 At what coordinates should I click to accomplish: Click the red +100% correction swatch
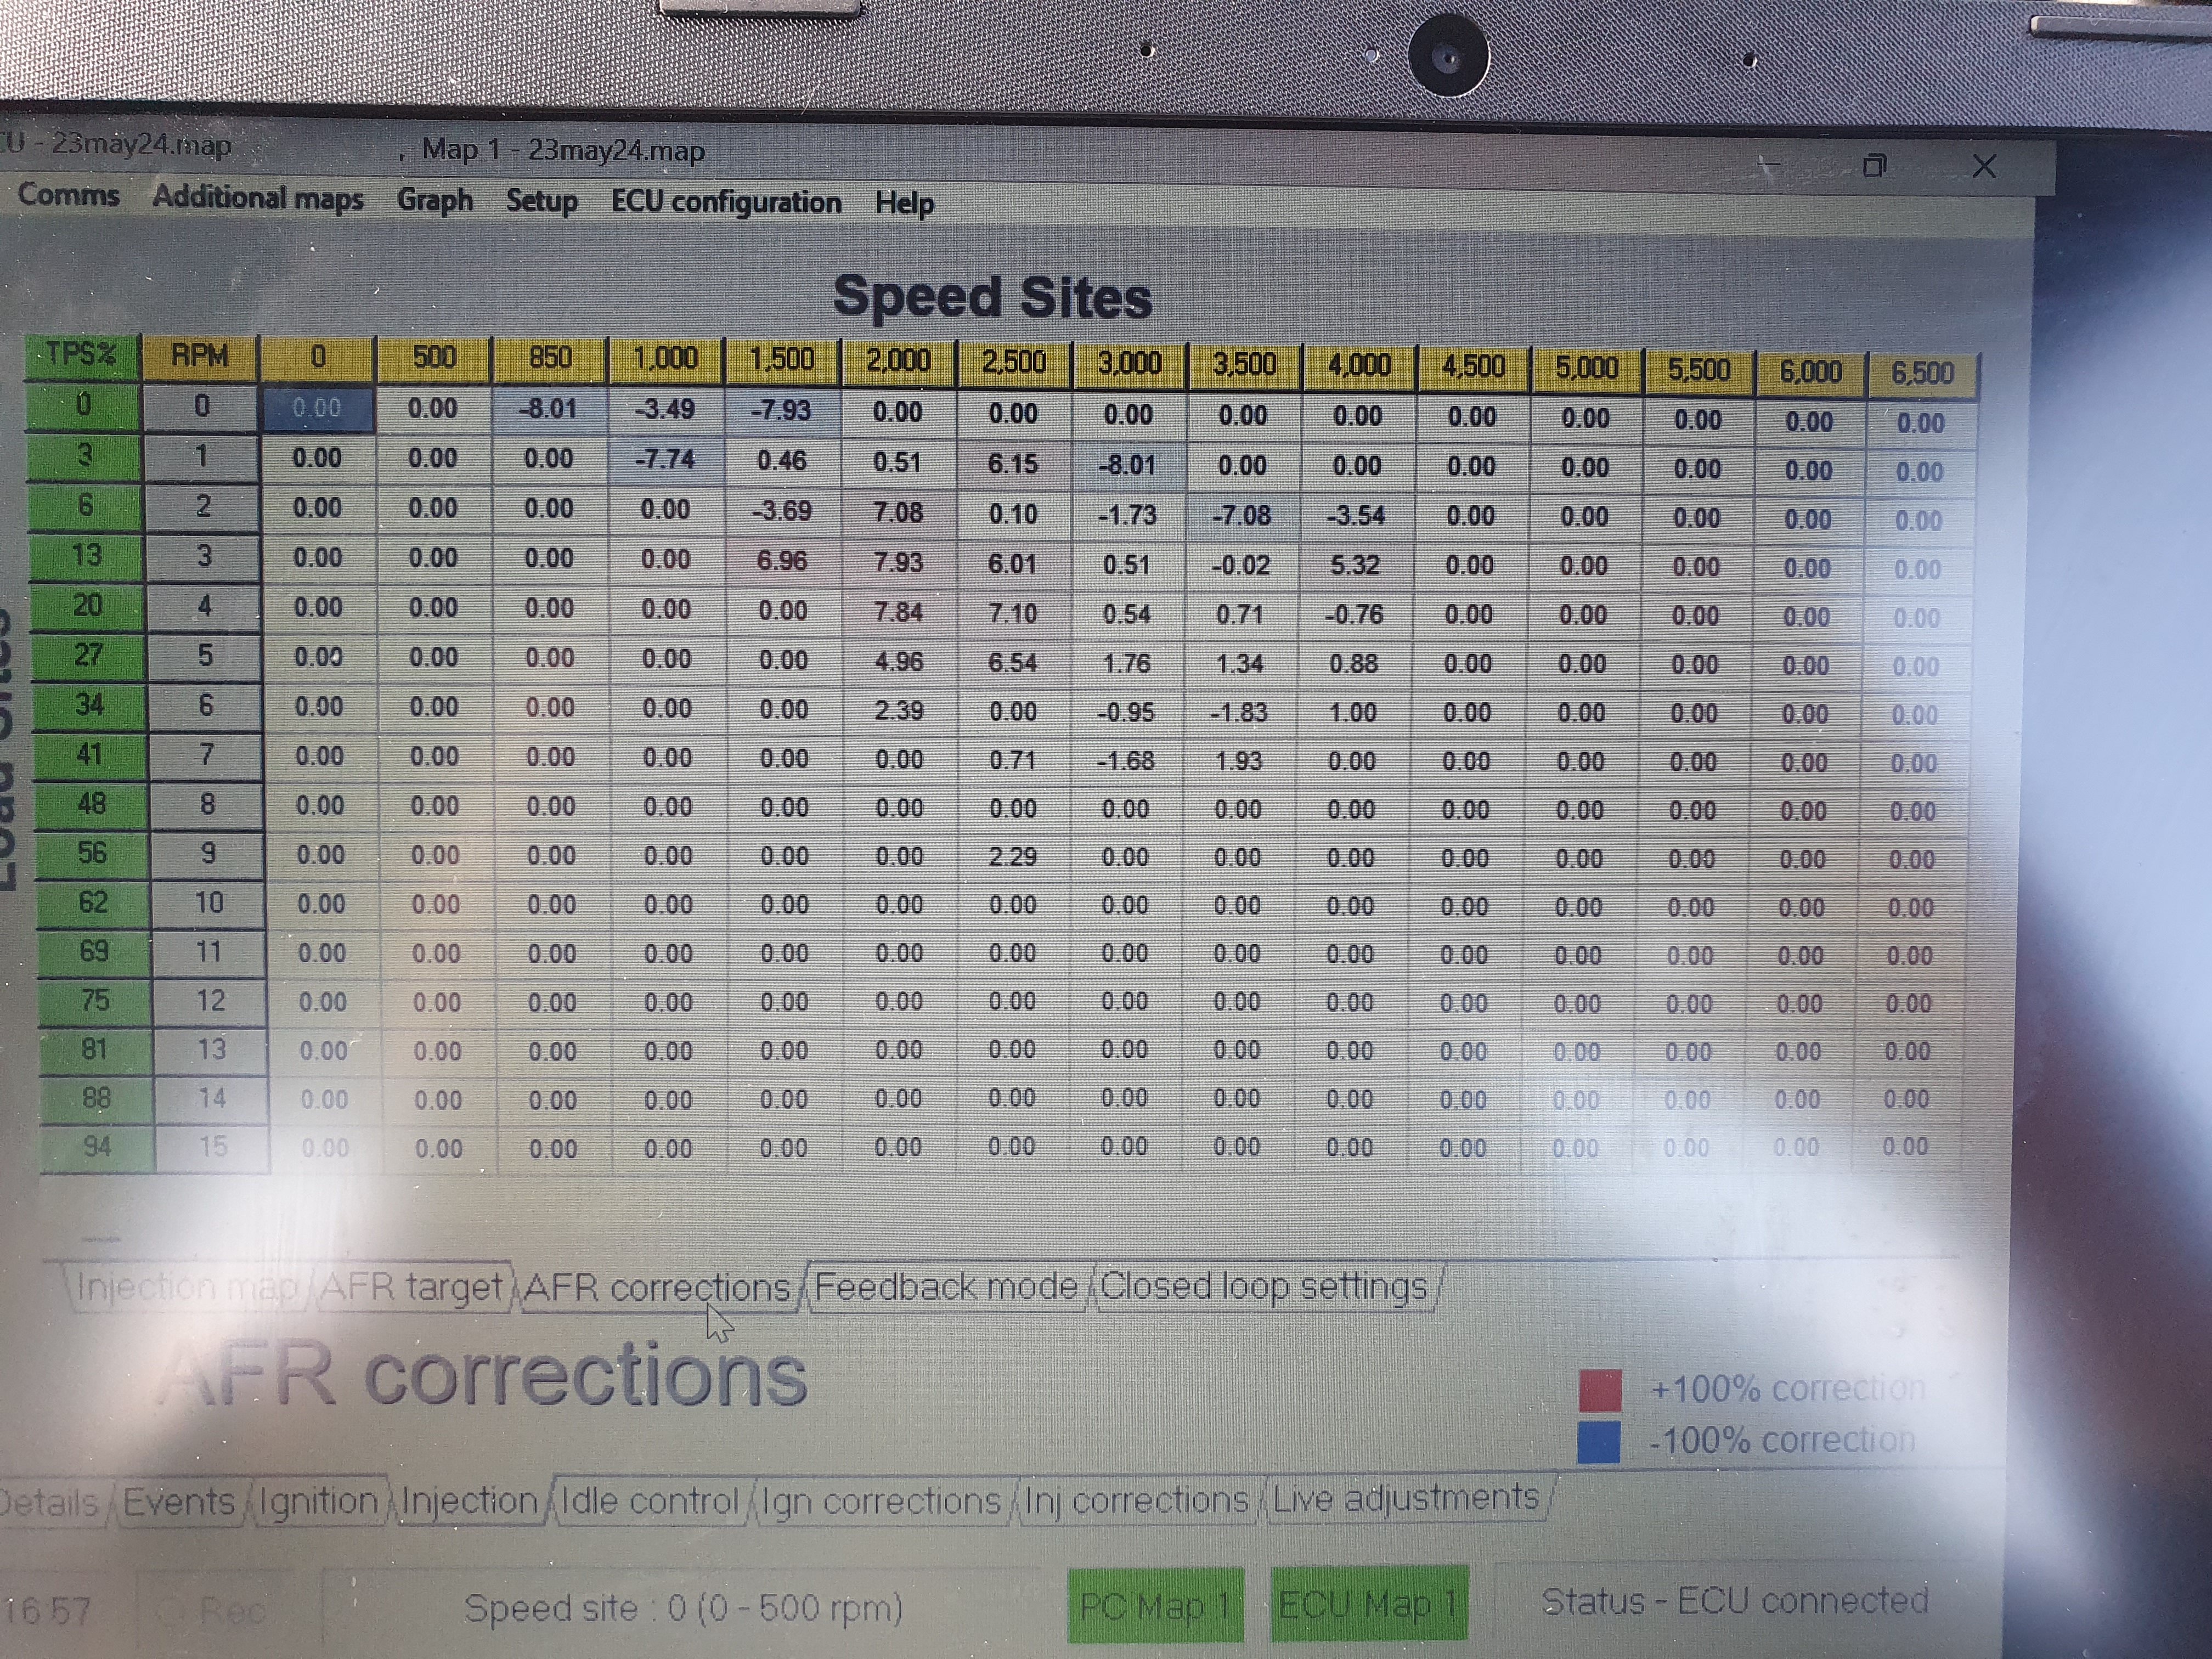tap(1600, 1390)
